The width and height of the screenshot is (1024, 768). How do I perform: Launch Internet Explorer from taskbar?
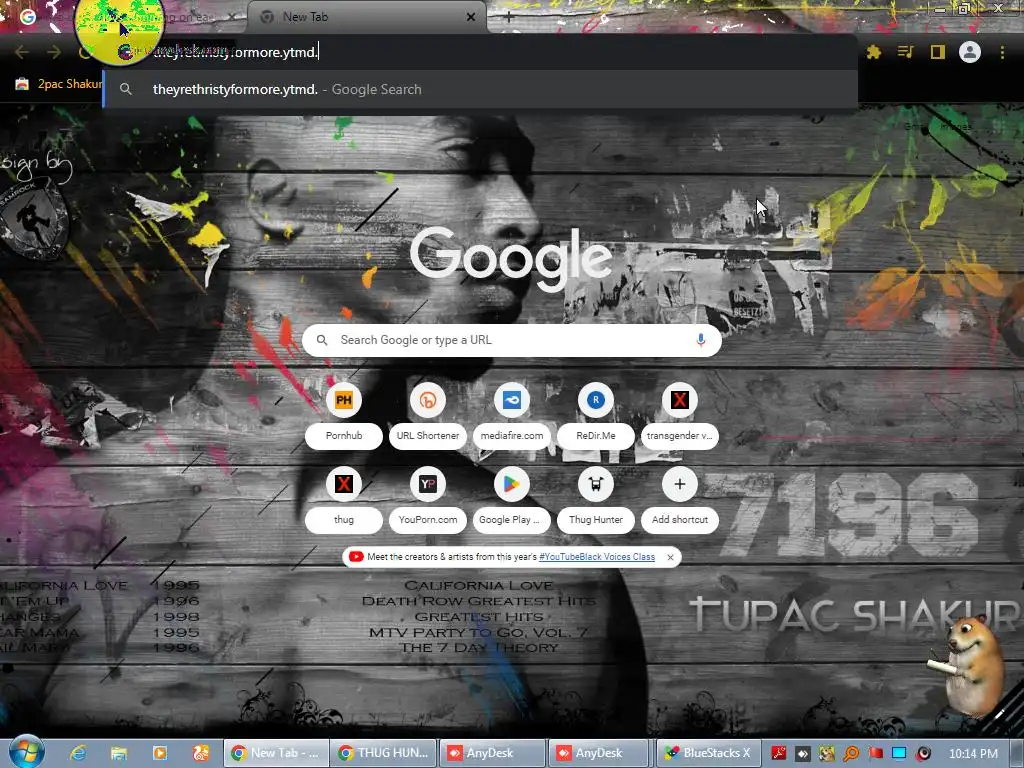coord(78,753)
